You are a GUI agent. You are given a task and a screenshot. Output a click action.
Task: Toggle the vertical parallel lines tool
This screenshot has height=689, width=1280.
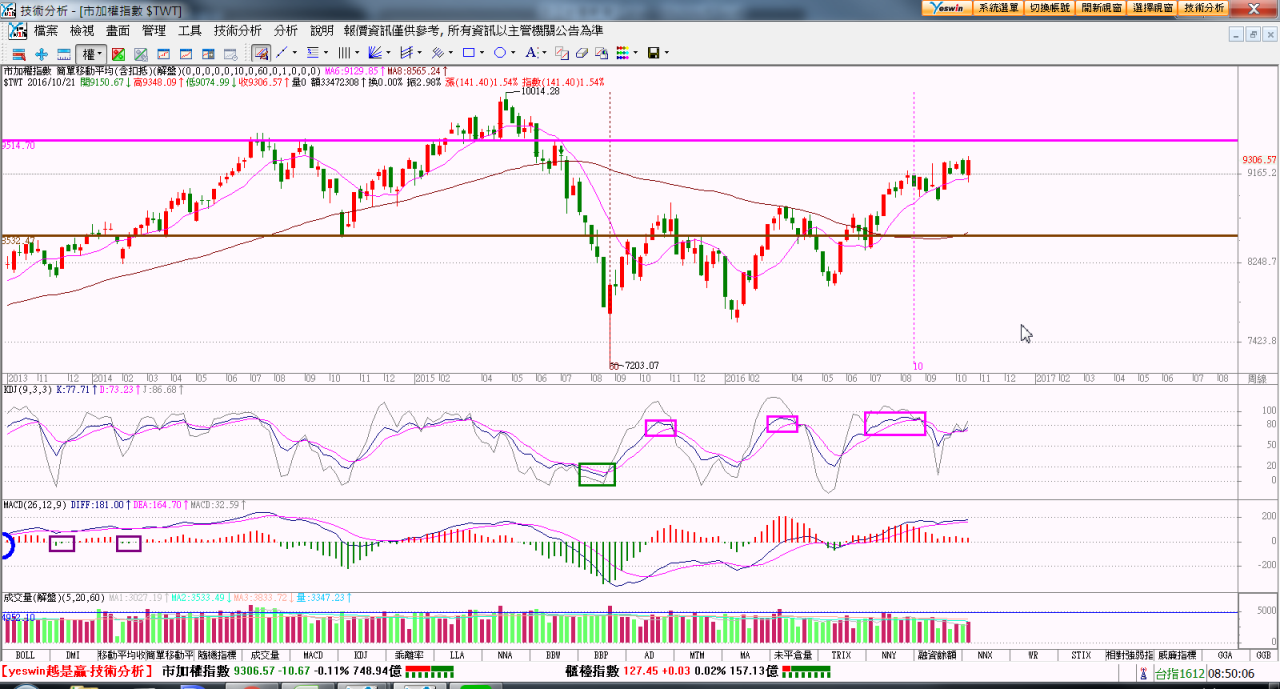(343, 53)
